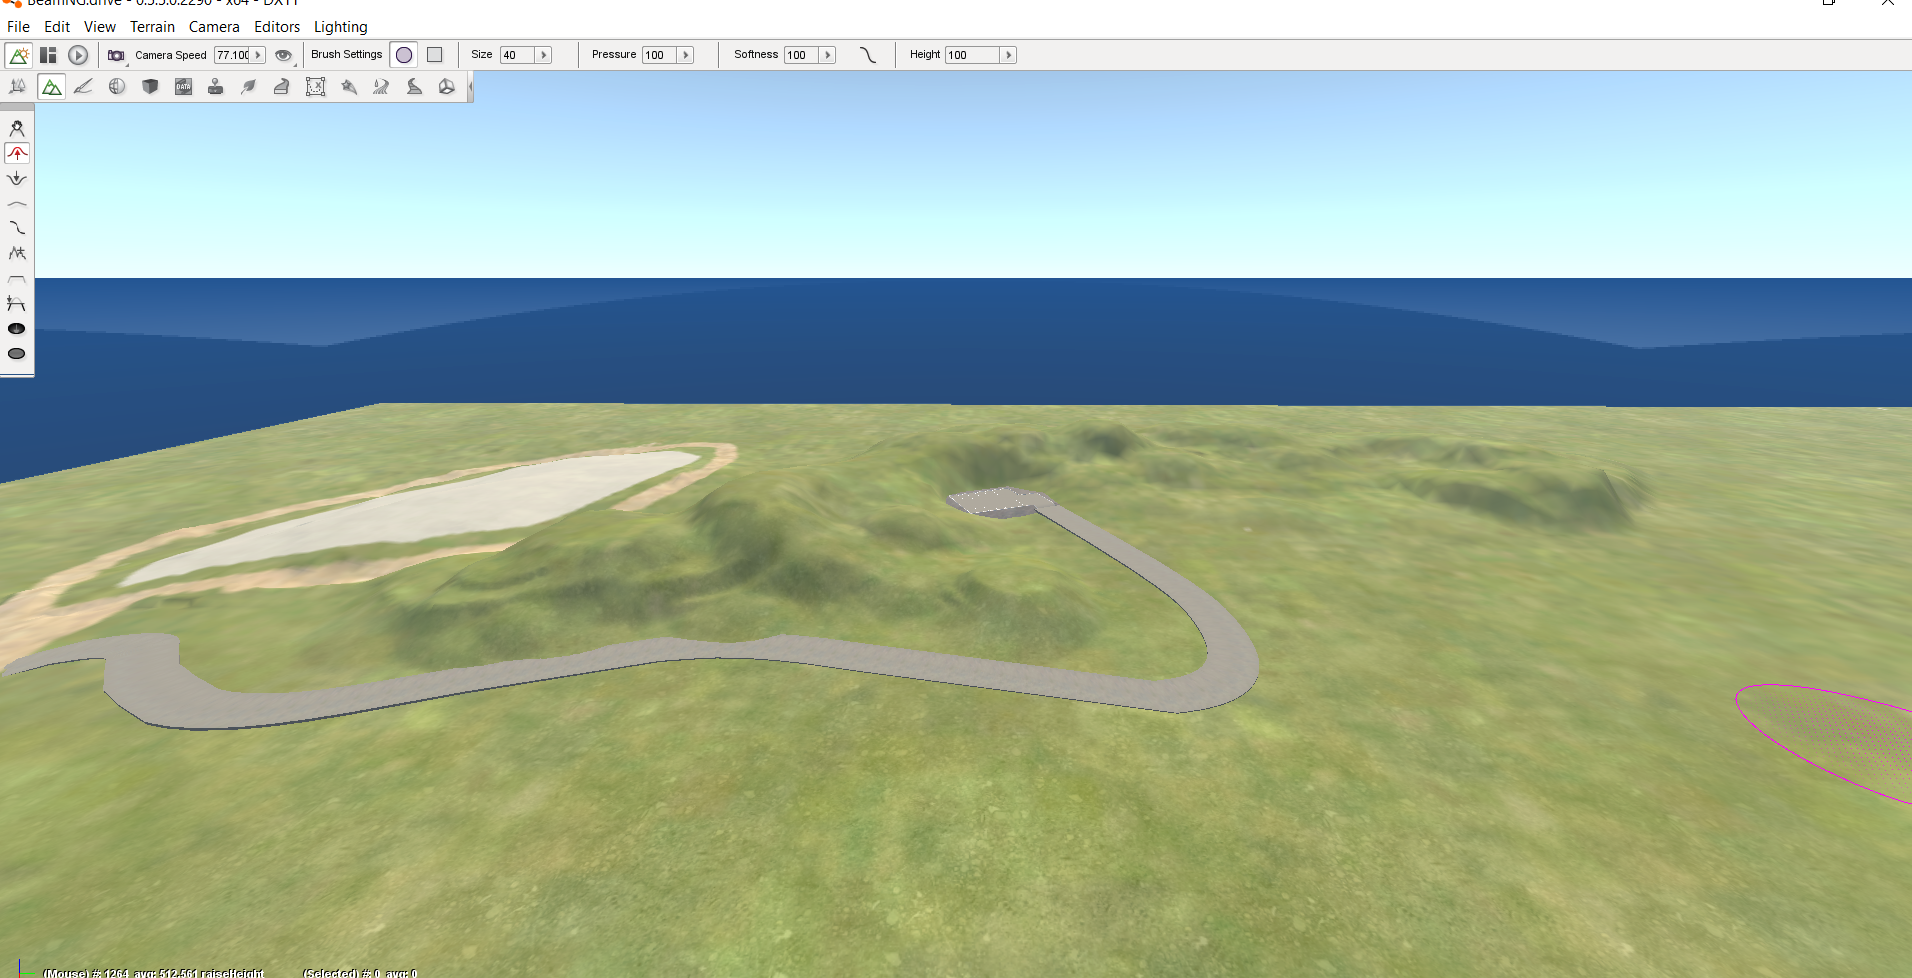Open the Decal Editor stamp icon
Screen dimensions: 1912x978
[215, 87]
